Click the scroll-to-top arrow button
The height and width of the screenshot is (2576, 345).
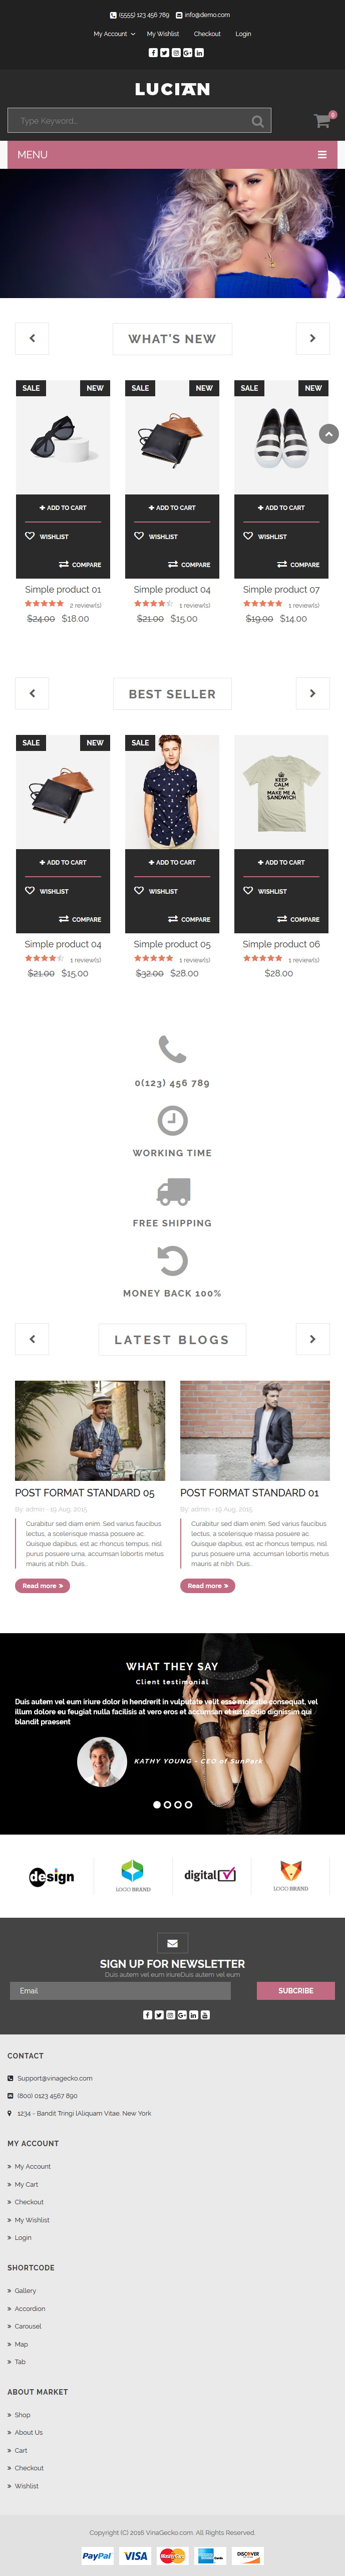tap(329, 433)
